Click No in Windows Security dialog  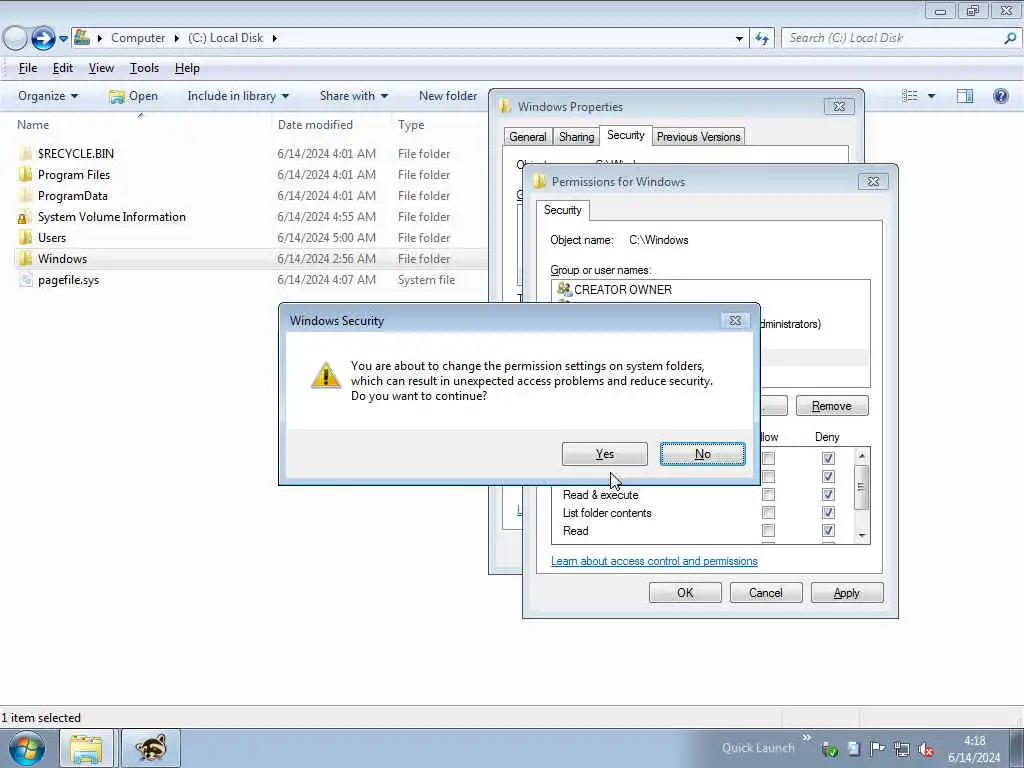pos(703,454)
